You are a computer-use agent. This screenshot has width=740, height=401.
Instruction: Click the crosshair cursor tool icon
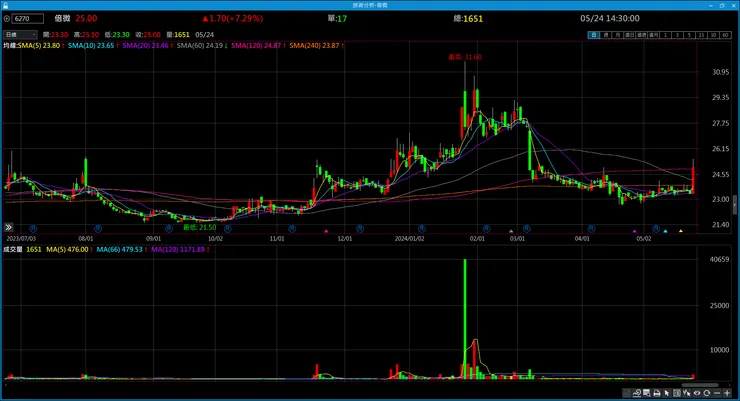(x=687, y=393)
